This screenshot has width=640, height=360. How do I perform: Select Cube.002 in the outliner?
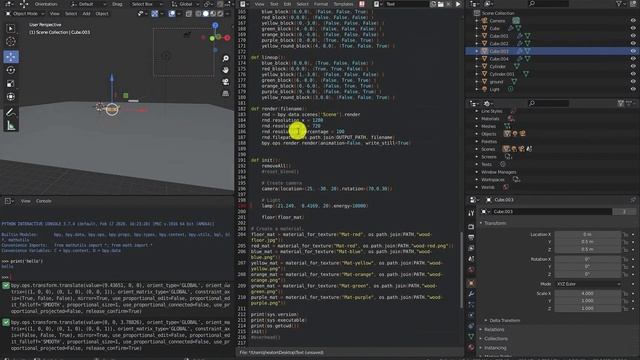[499, 43]
